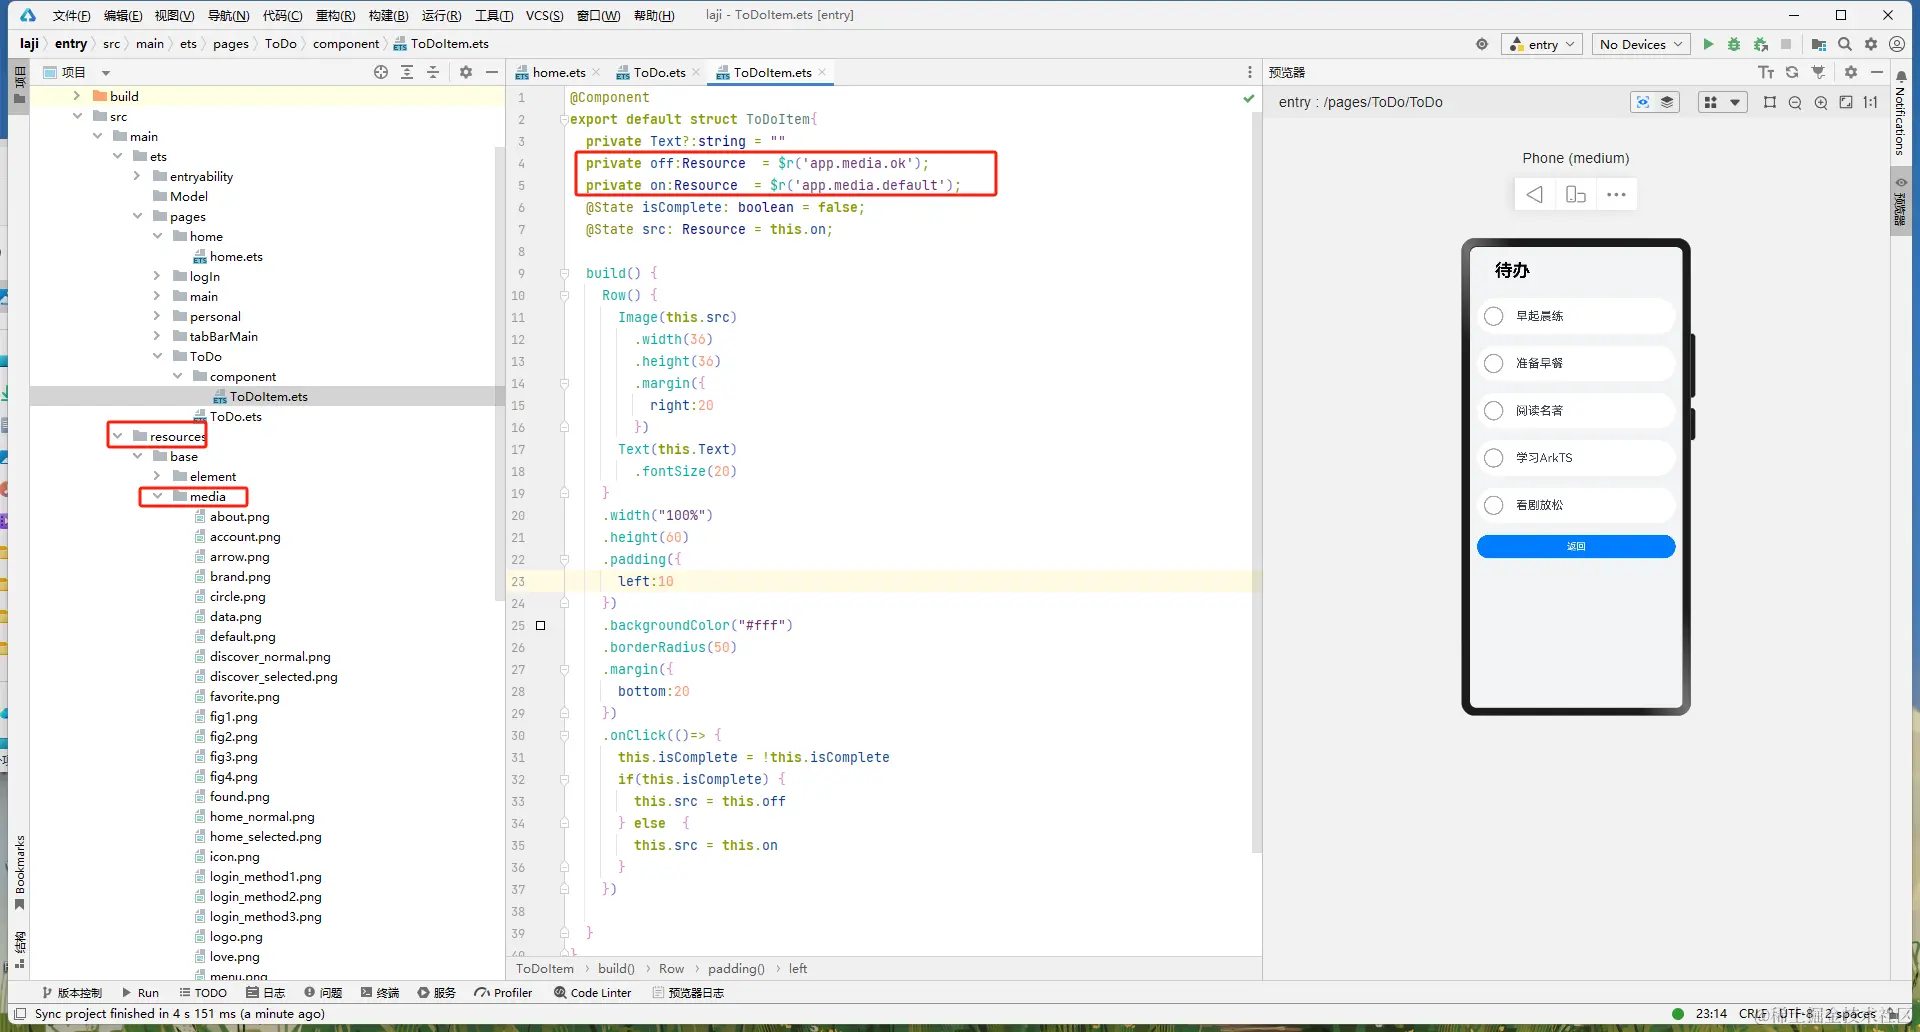This screenshot has height=1032, width=1920.
Task: Click the target icon left of entry selector
Action: 1482,44
